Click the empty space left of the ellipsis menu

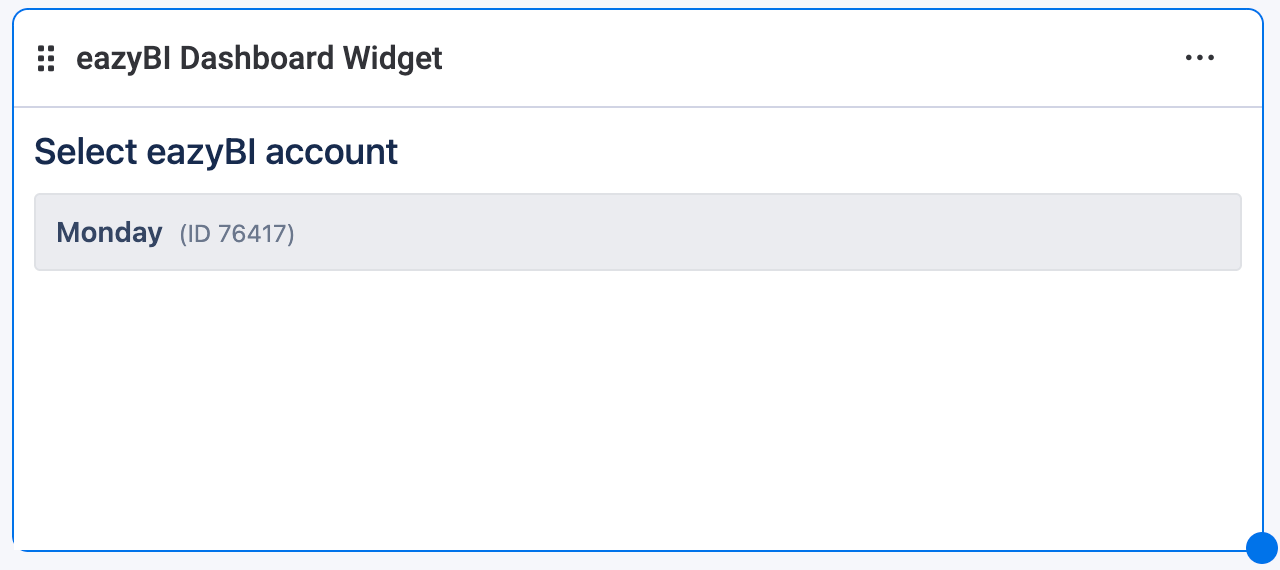point(1100,59)
